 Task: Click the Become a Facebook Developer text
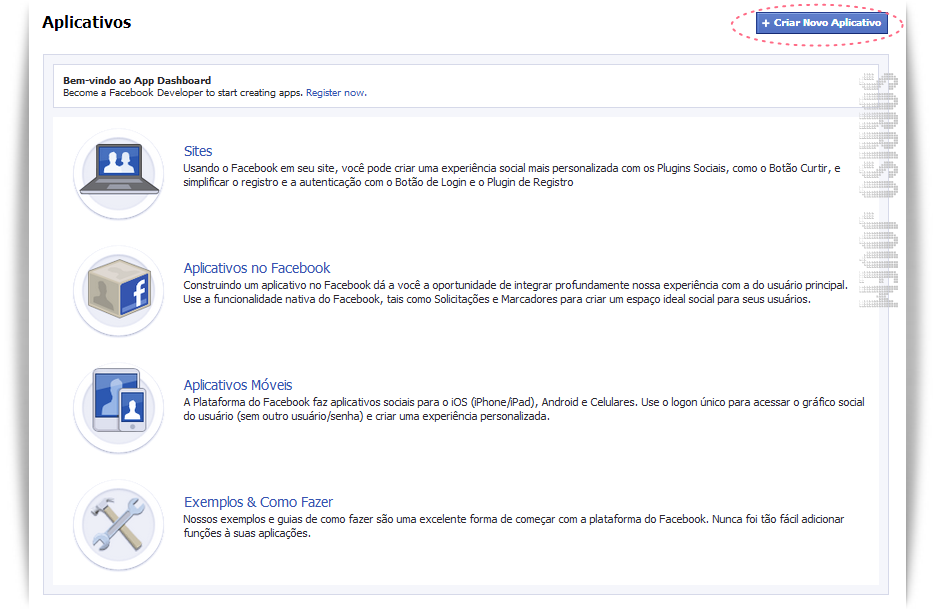pyautogui.click(x=184, y=93)
